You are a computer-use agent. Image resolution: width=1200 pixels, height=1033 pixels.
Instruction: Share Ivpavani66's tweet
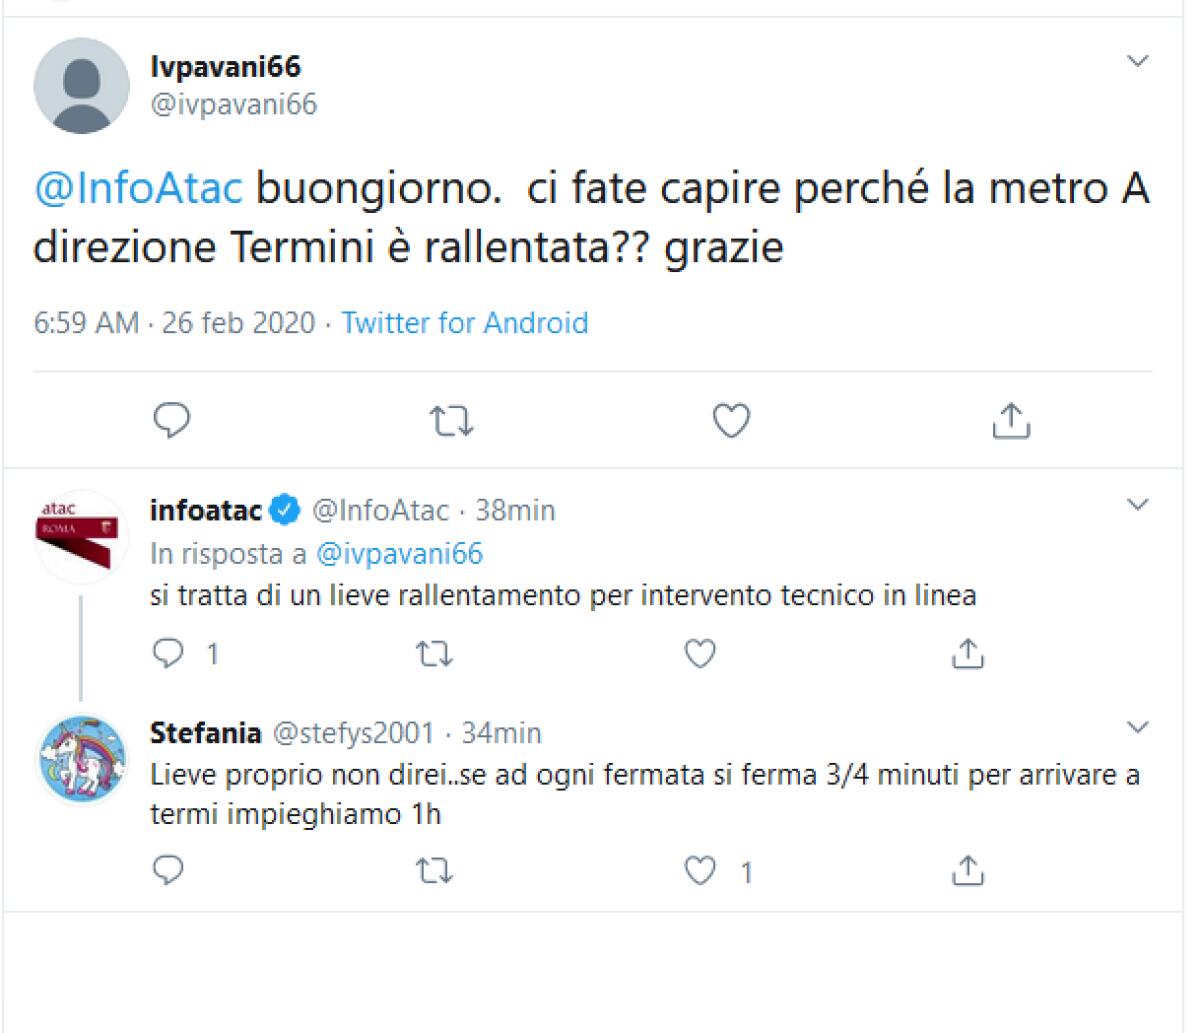[x=1013, y=420]
